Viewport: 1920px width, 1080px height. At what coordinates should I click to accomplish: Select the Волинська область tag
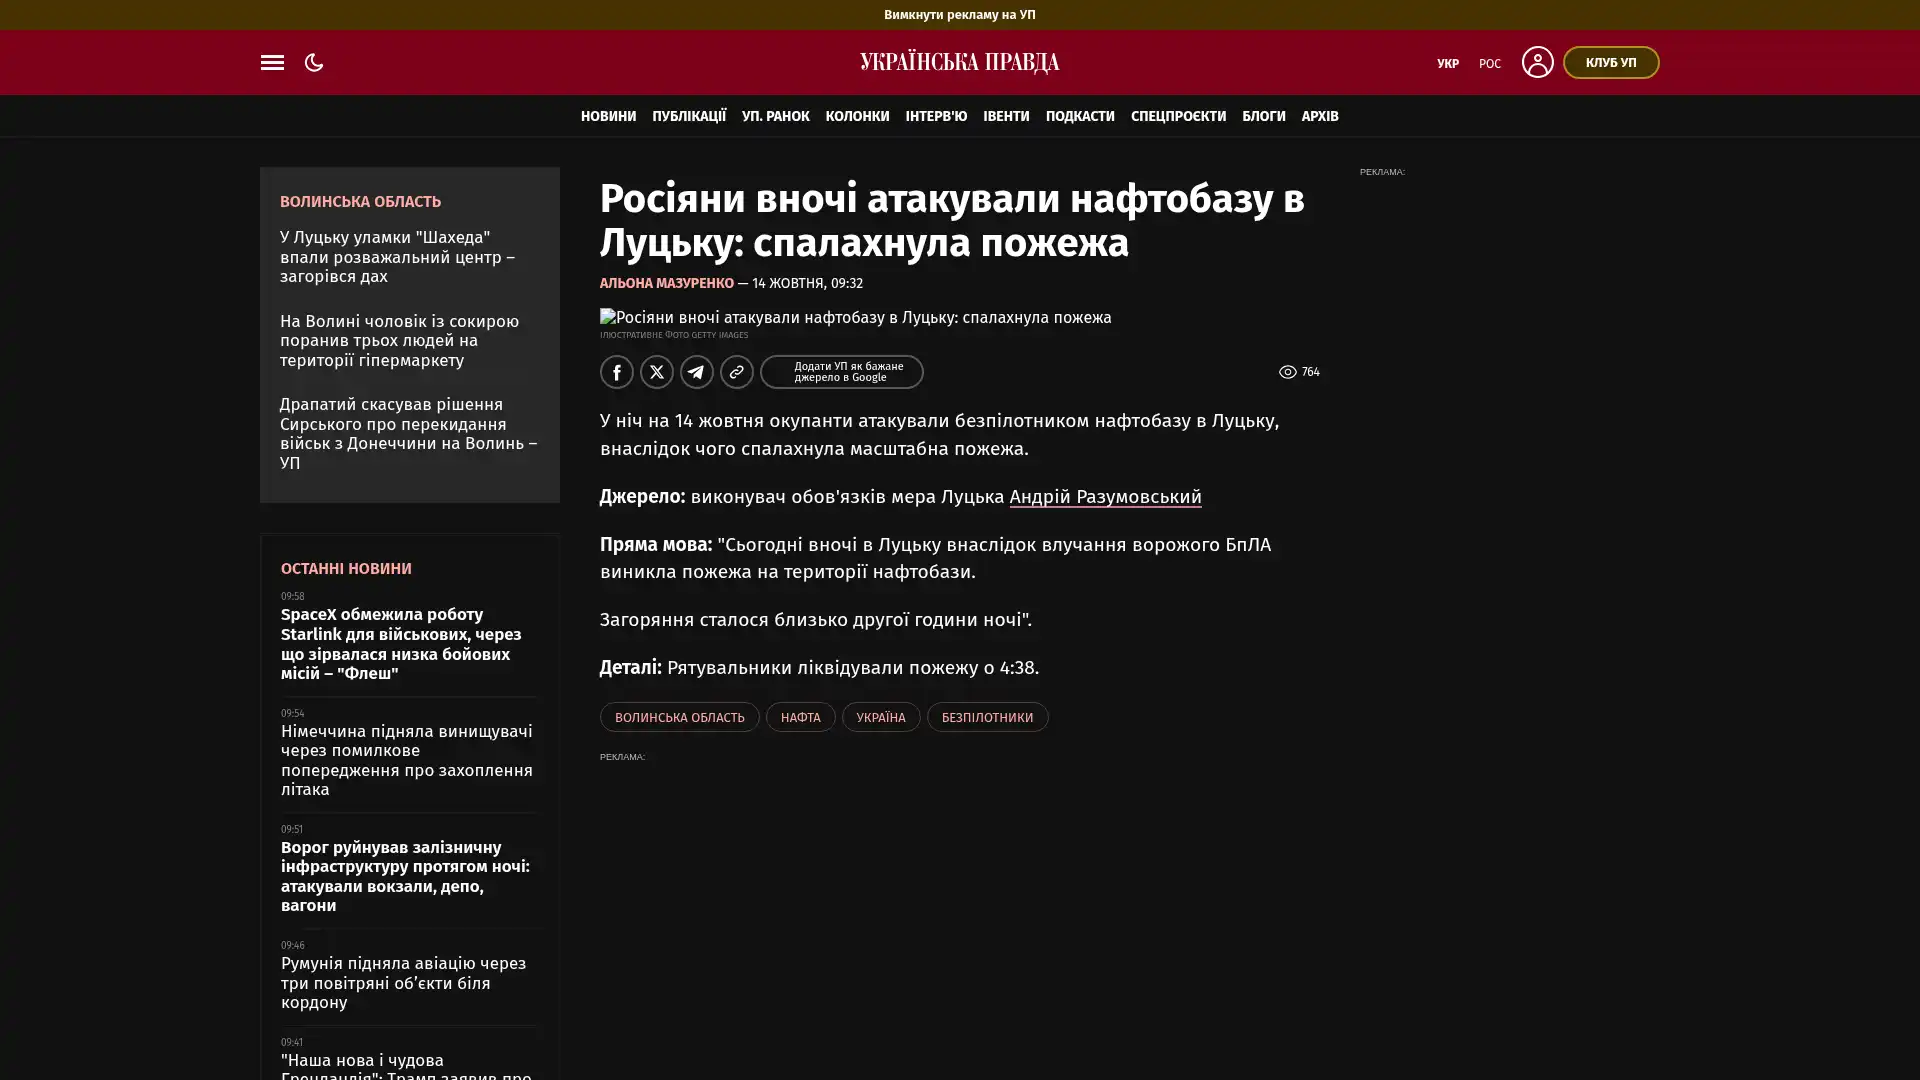(680, 717)
